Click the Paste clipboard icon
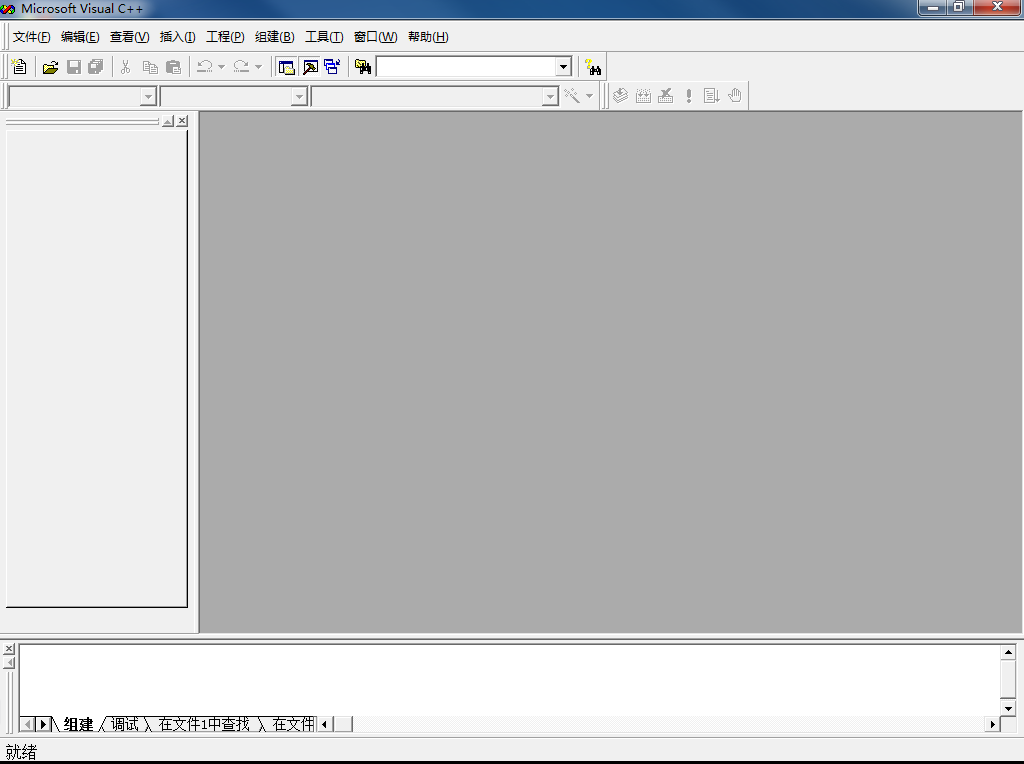The height and width of the screenshot is (764, 1024). pyautogui.click(x=173, y=67)
